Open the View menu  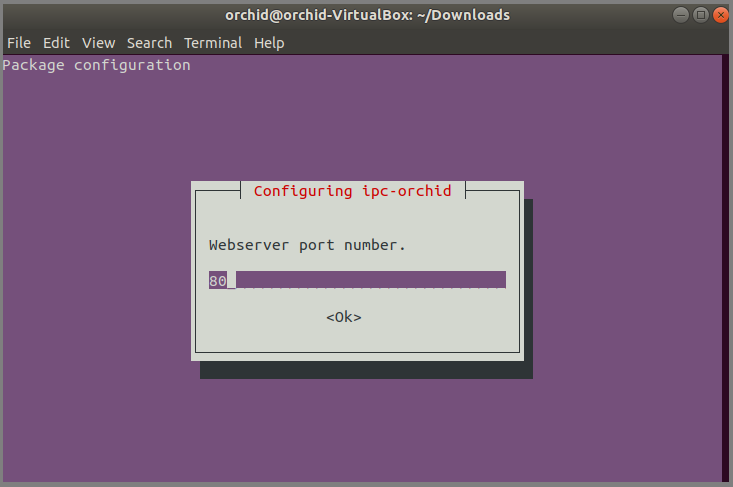pyautogui.click(x=98, y=43)
